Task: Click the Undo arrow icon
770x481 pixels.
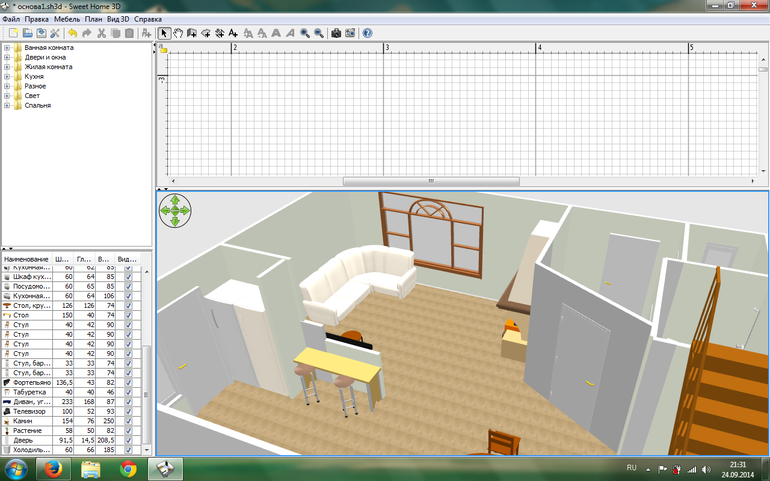Action: pos(73,33)
